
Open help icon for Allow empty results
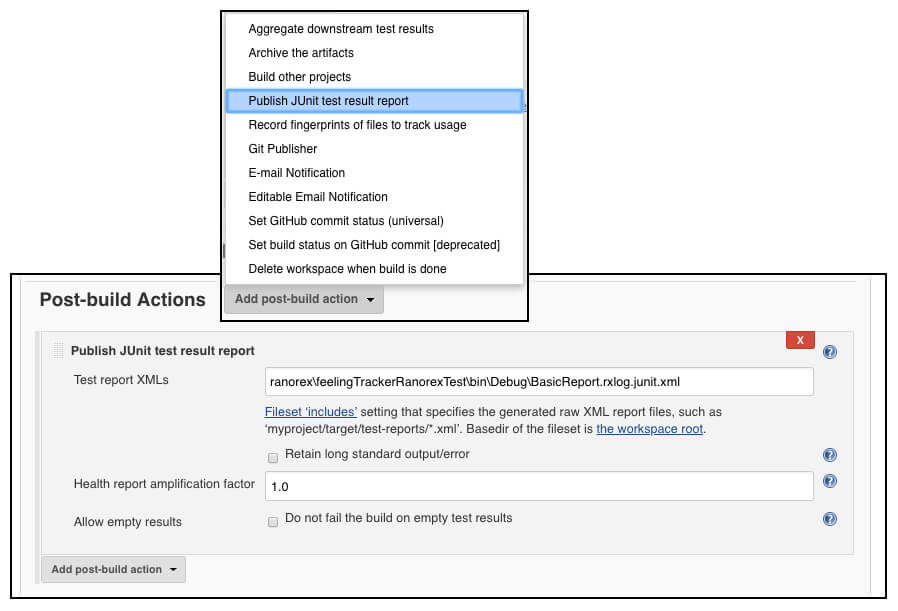click(x=829, y=519)
